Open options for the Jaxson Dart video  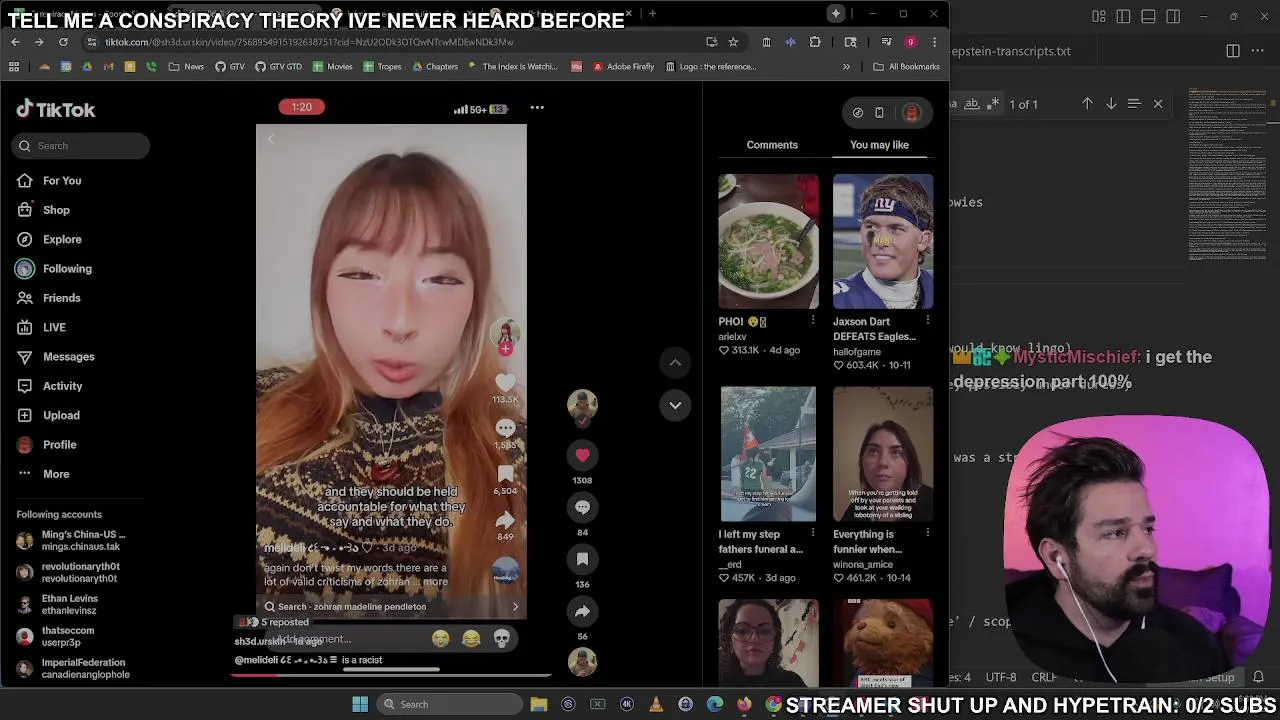[927, 321]
